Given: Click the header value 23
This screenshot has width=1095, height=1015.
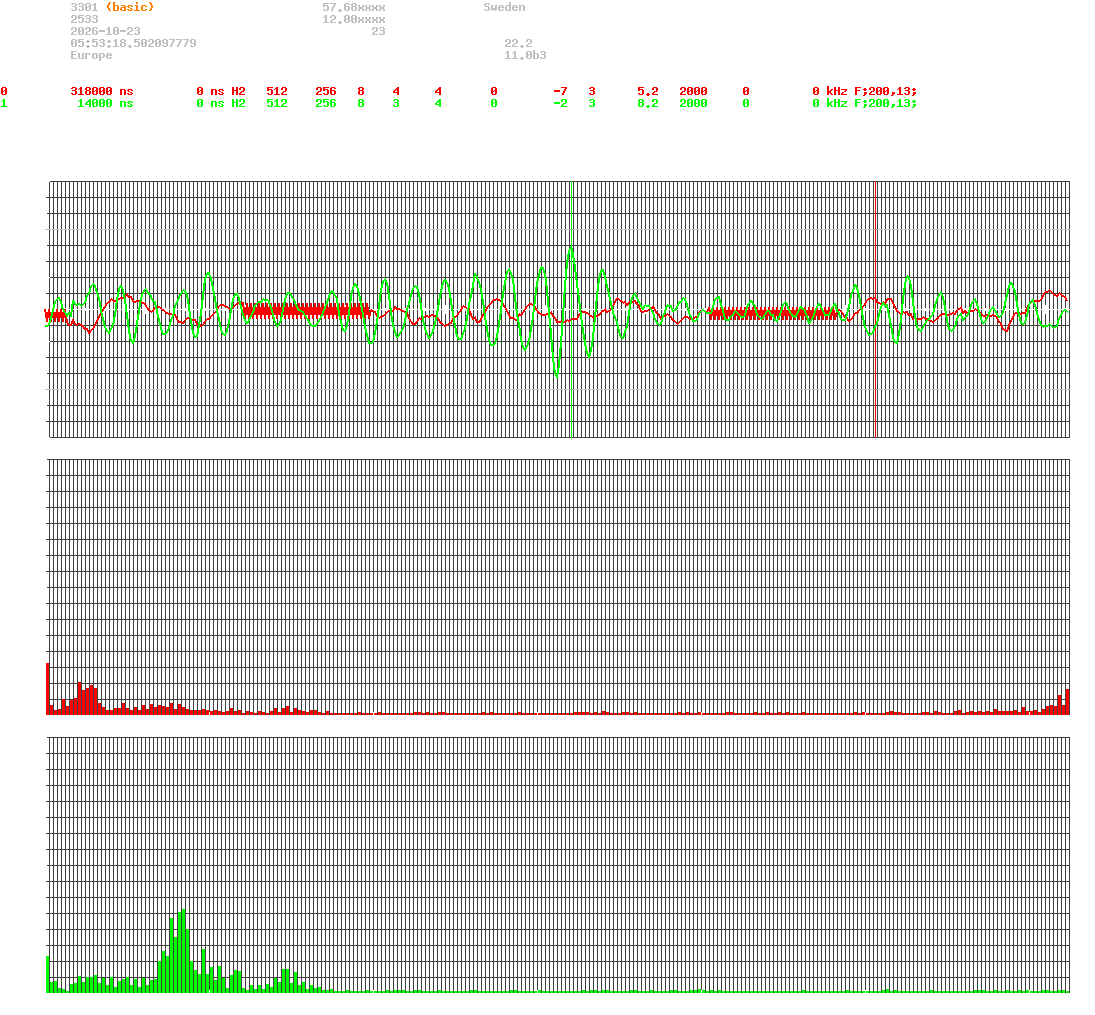Looking at the screenshot, I should 378,31.
